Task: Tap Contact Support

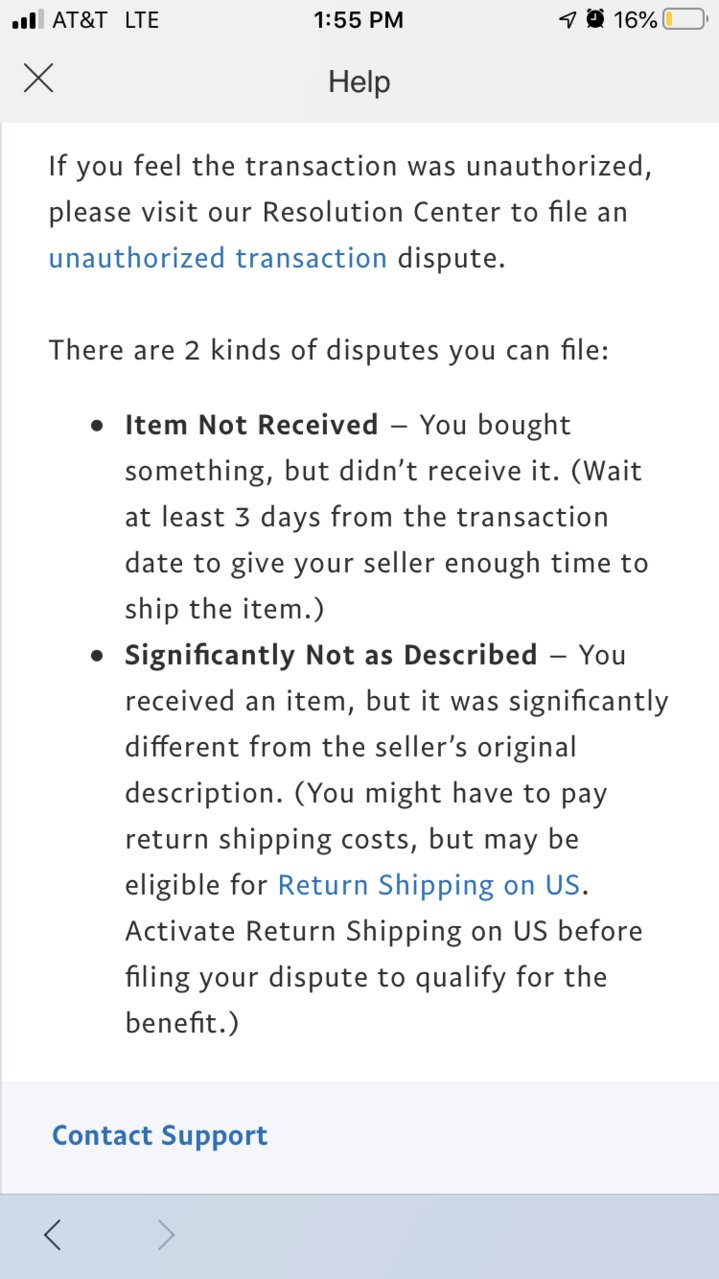Action: click(x=160, y=1136)
